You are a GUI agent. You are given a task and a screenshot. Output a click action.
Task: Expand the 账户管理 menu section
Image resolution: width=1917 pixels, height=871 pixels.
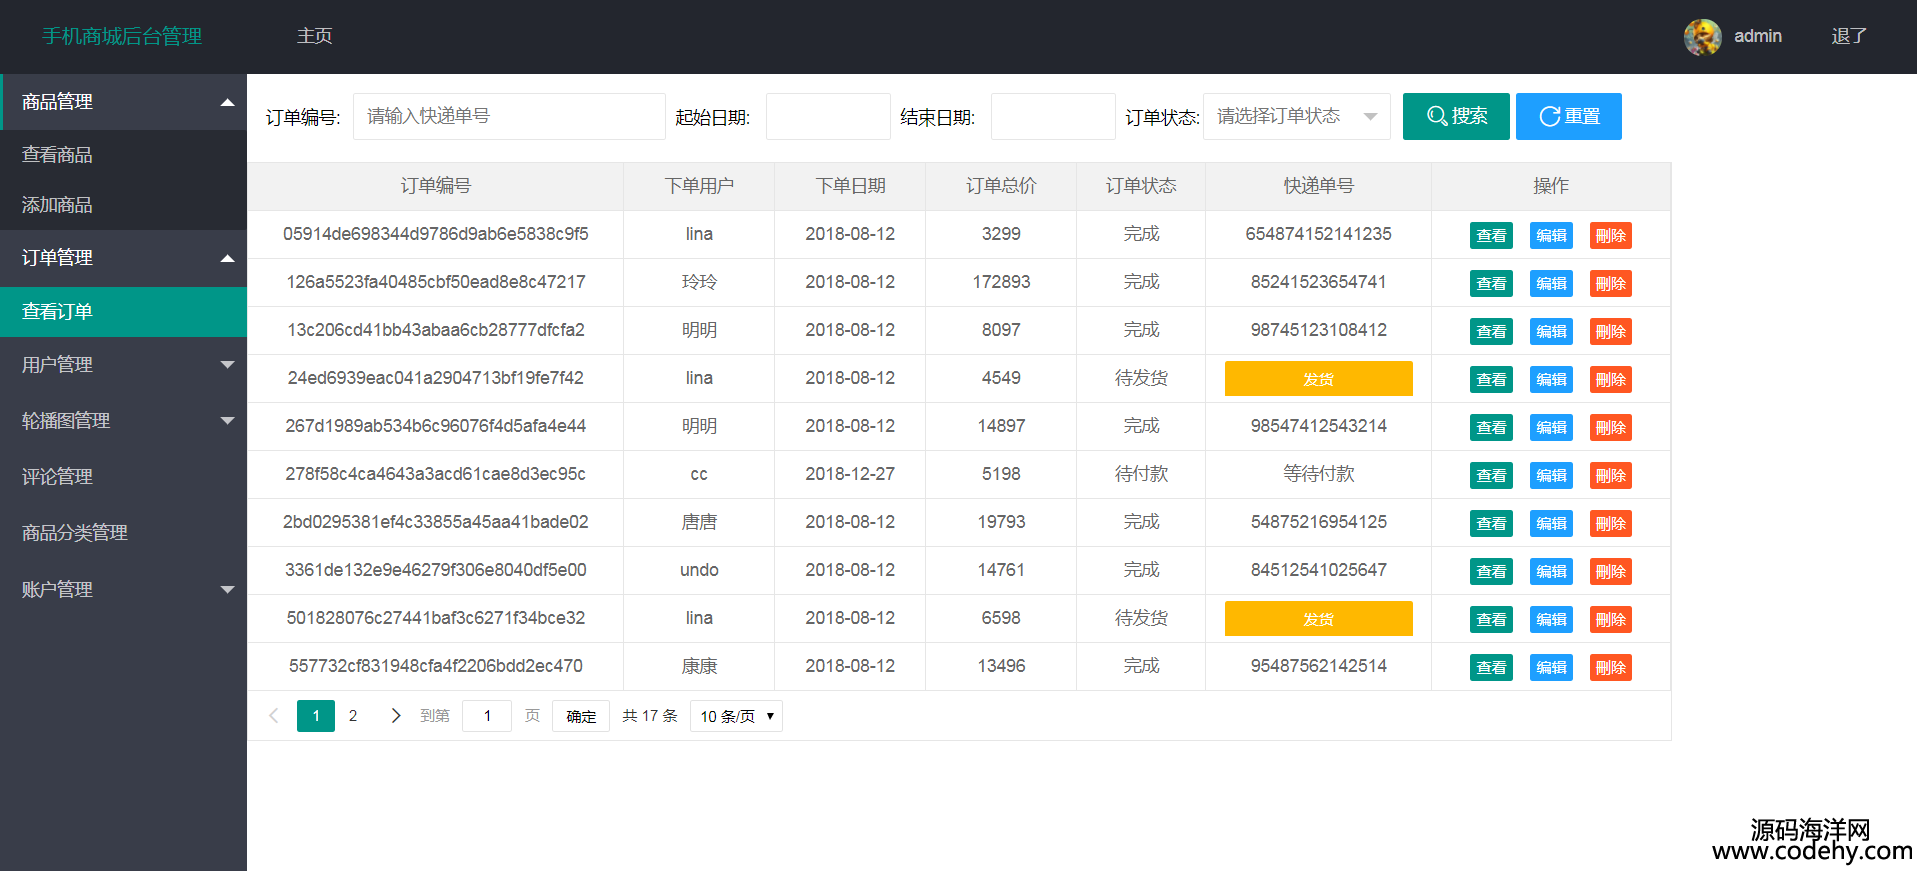pyautogui.click(x=123, y=590)
